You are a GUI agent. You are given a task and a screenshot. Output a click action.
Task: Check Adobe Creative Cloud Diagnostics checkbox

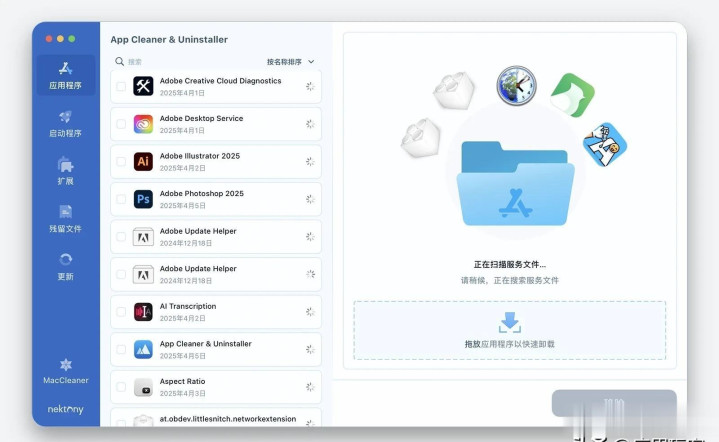point(121,86)
